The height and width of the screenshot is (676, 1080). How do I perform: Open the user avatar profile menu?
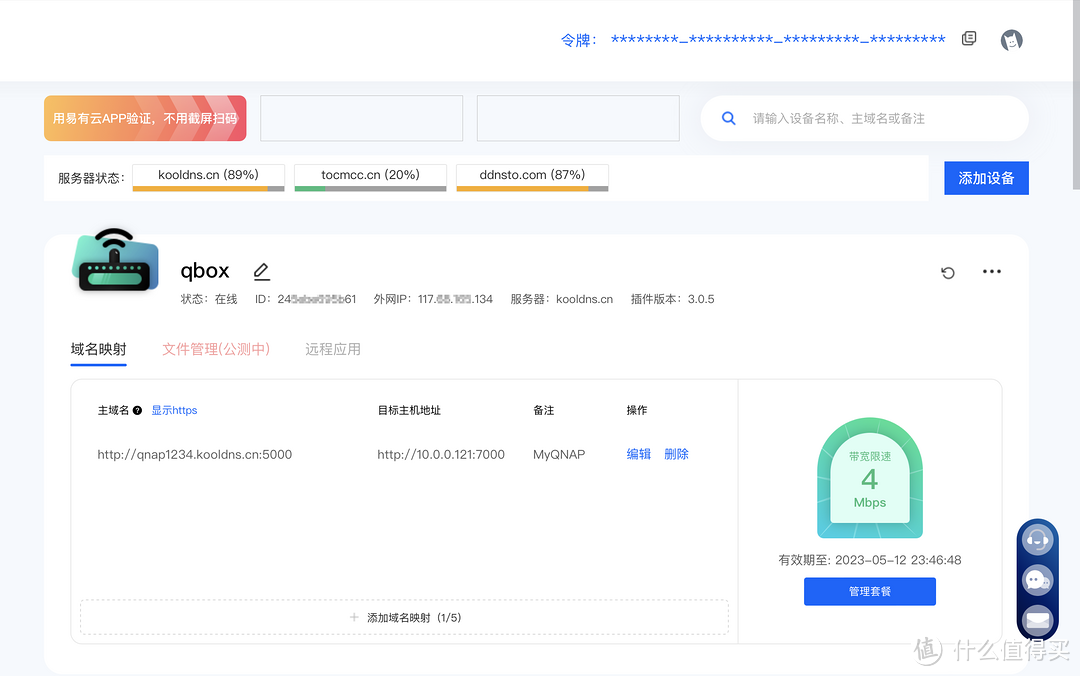(x=1011, y=40)
